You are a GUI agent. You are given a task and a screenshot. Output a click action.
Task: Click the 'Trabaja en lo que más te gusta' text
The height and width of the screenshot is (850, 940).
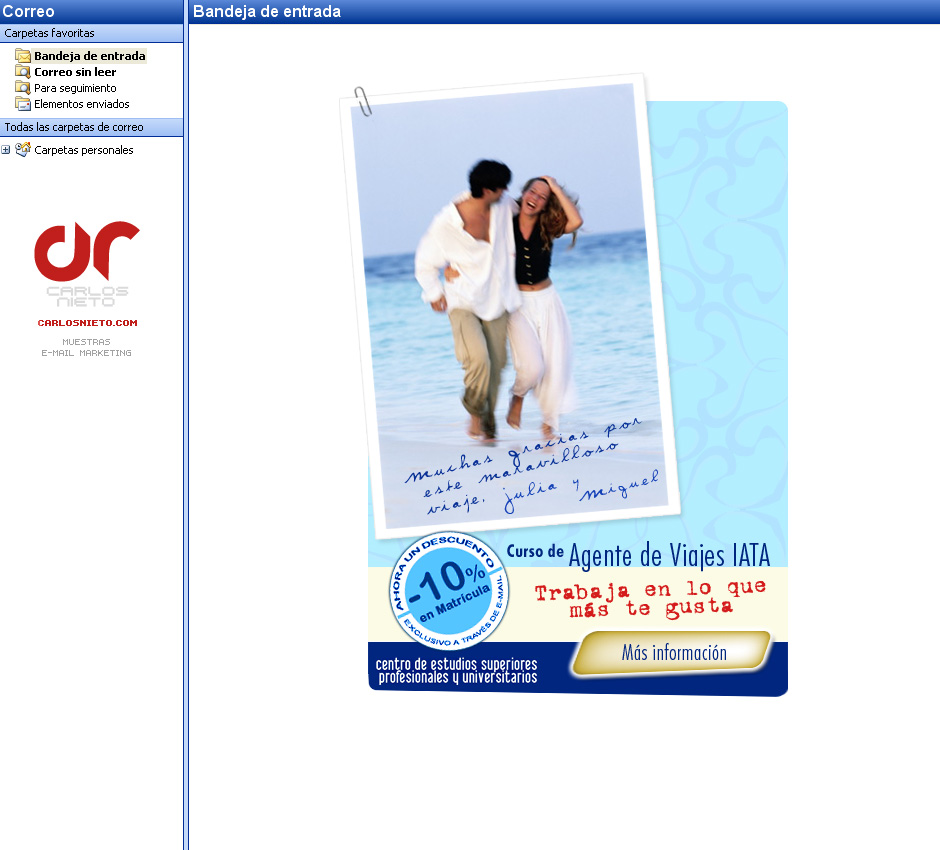tap(650, 598)
